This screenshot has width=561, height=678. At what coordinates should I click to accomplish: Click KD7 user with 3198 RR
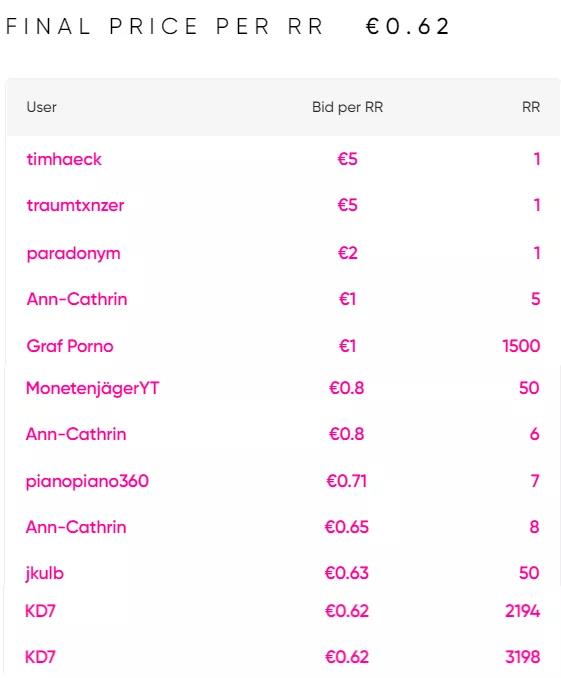[x=40, y=657]
